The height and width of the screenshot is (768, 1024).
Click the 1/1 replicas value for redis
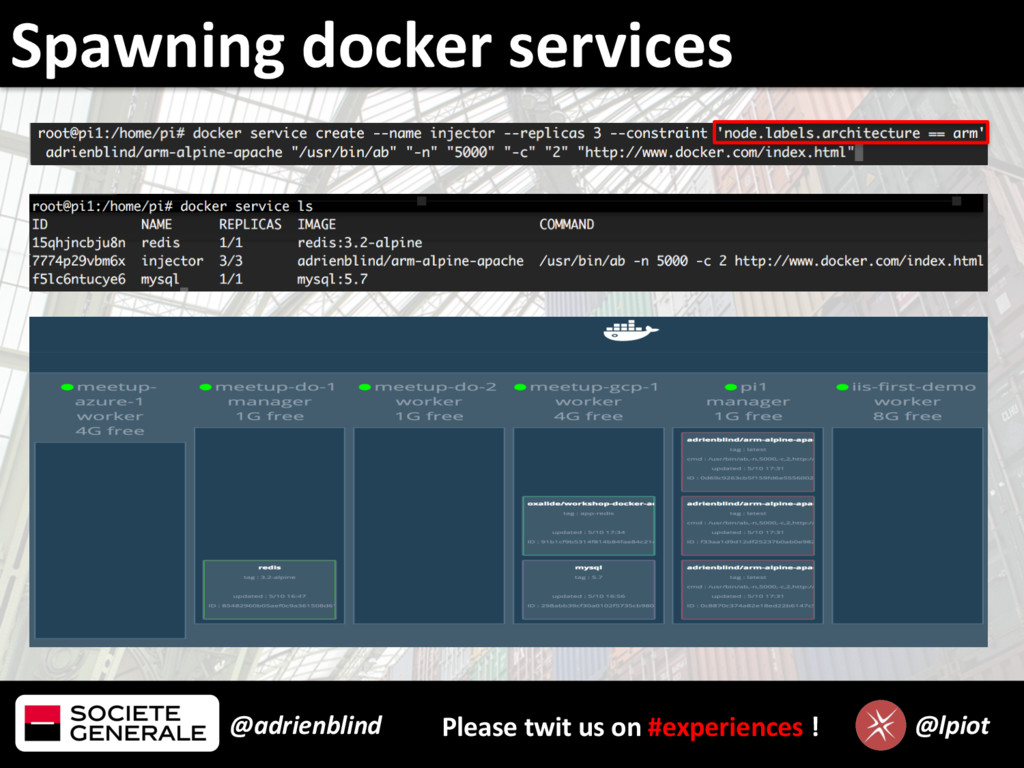tap(231, 243)
